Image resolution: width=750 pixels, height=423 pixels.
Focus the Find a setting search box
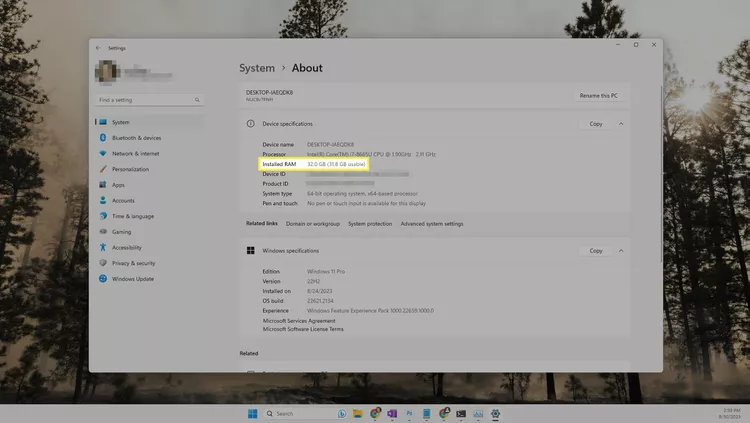149,100
